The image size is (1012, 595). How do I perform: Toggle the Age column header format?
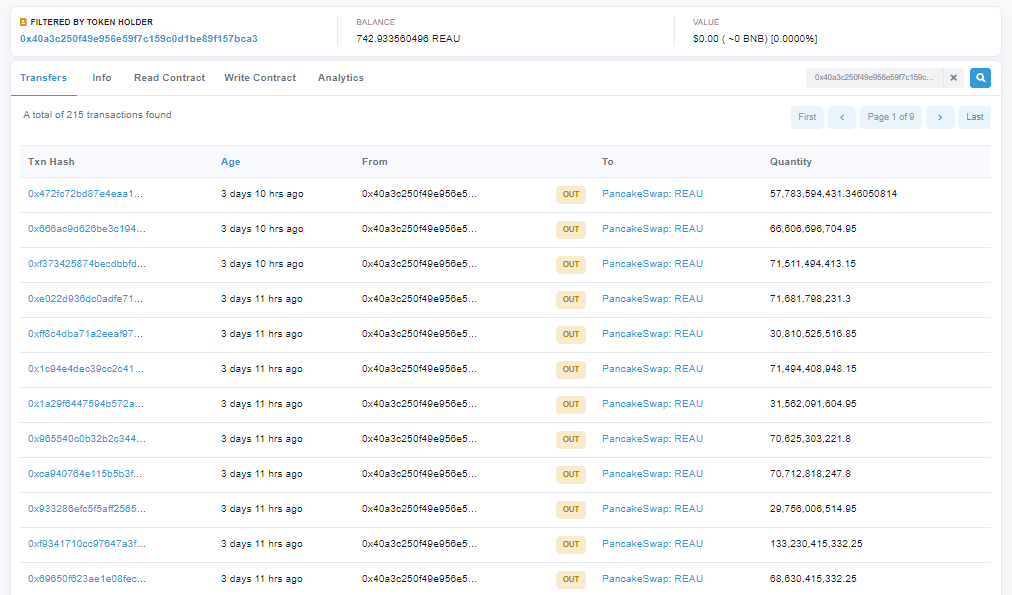point(230,162)
